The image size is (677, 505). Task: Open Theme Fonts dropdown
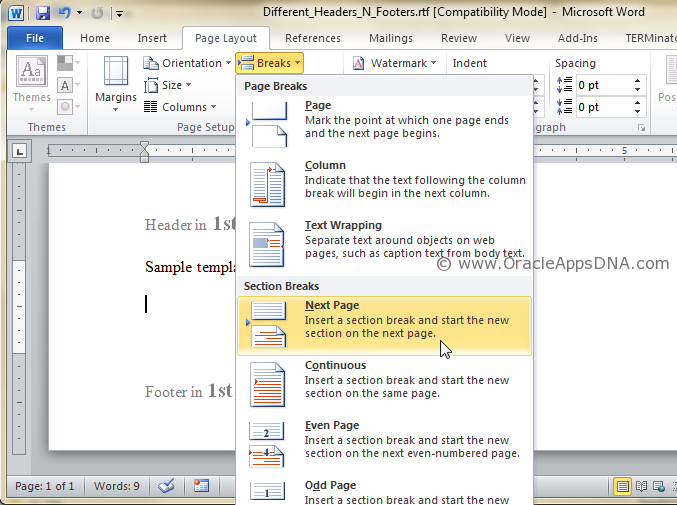click(69, 85)
